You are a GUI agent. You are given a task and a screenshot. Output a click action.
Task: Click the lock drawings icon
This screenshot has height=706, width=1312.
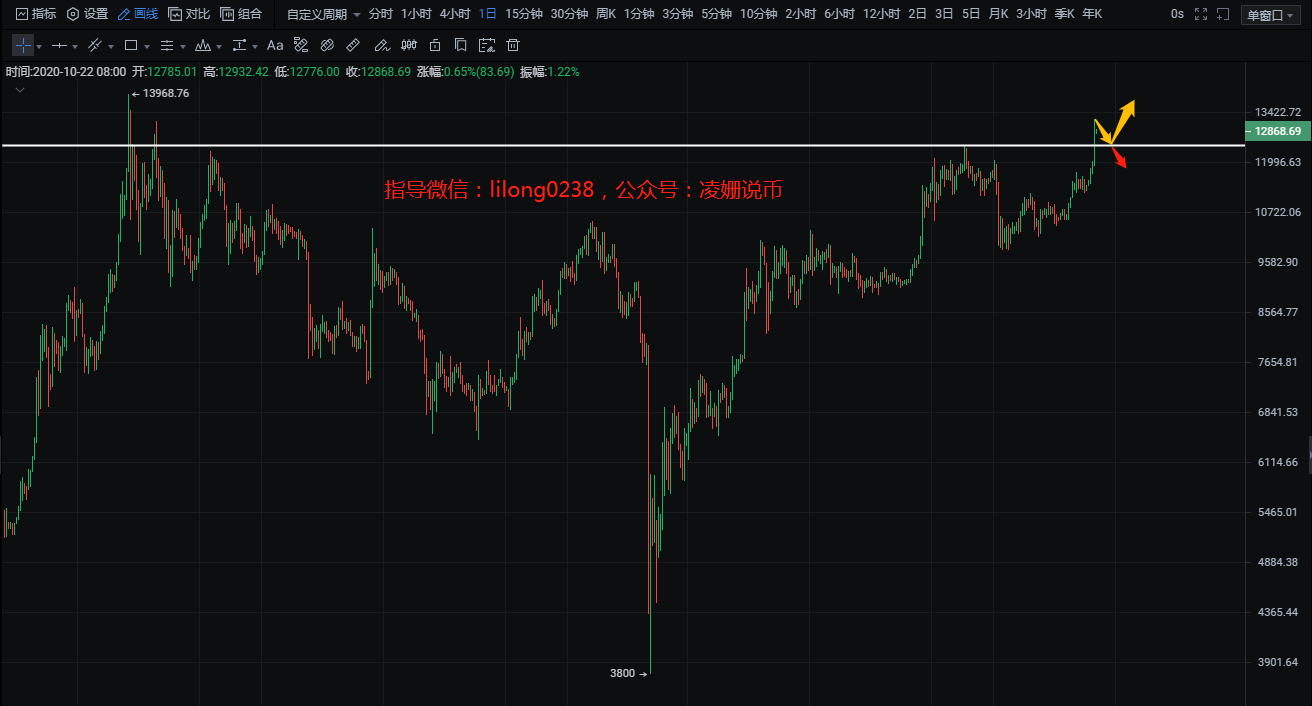[x=434, y=46]
